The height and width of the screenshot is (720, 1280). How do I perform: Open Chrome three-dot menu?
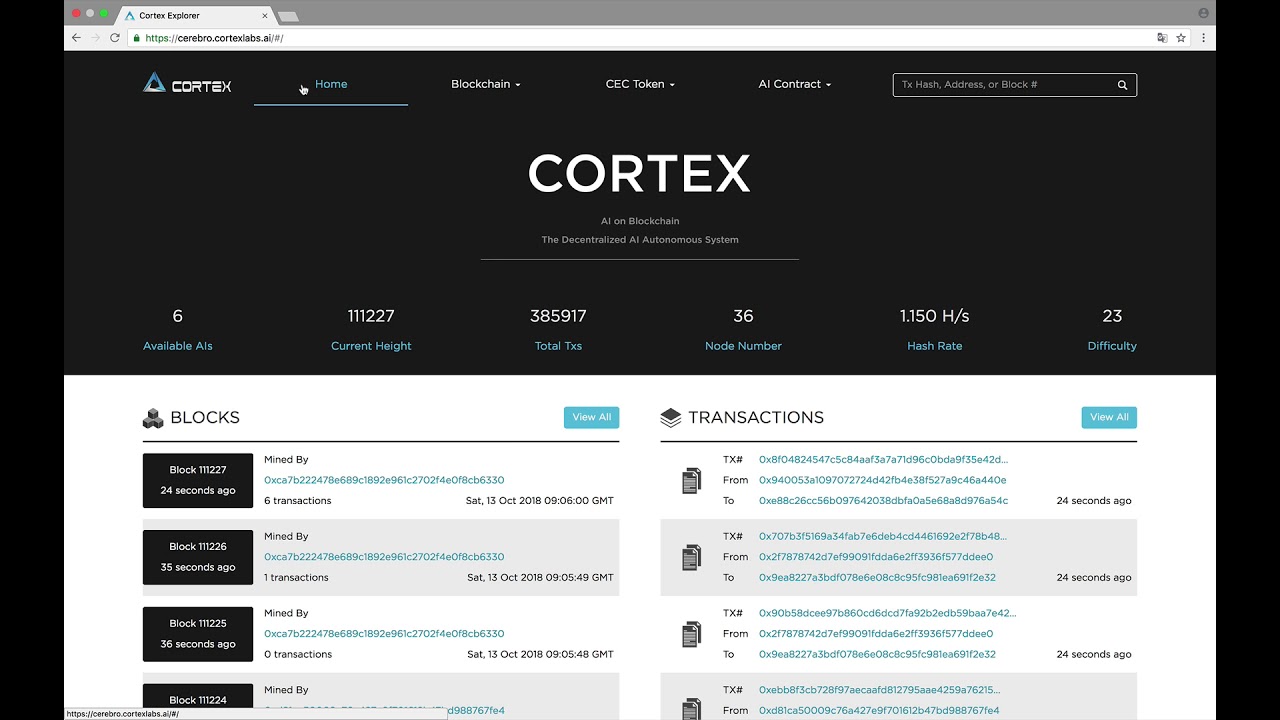click(x=1203, y=38)
